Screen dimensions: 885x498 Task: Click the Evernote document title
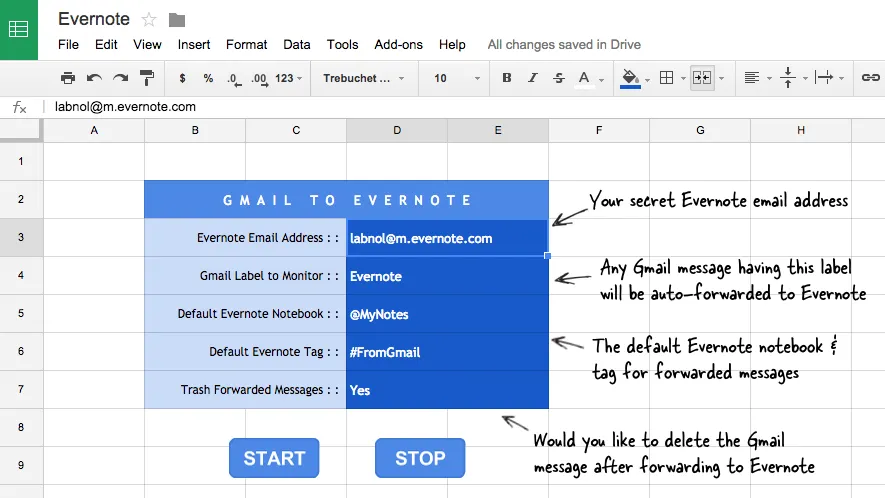point(94,19)
